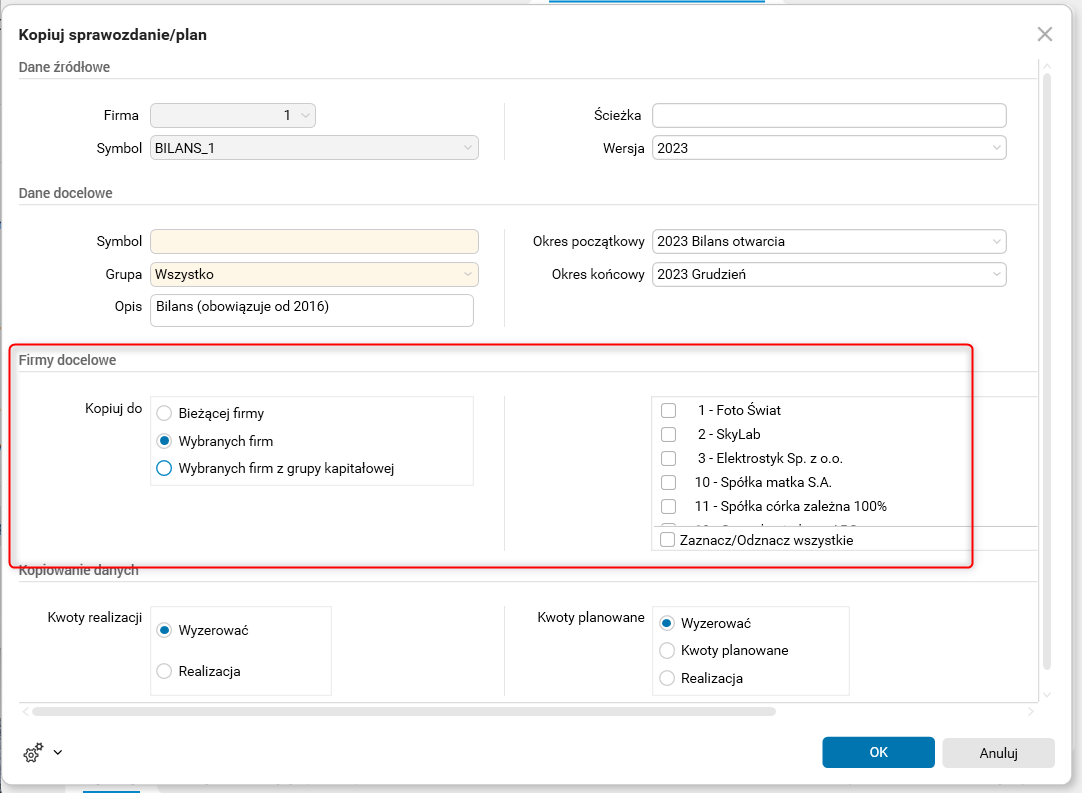Select the Kwoty planowane radio option

(668, 650)
